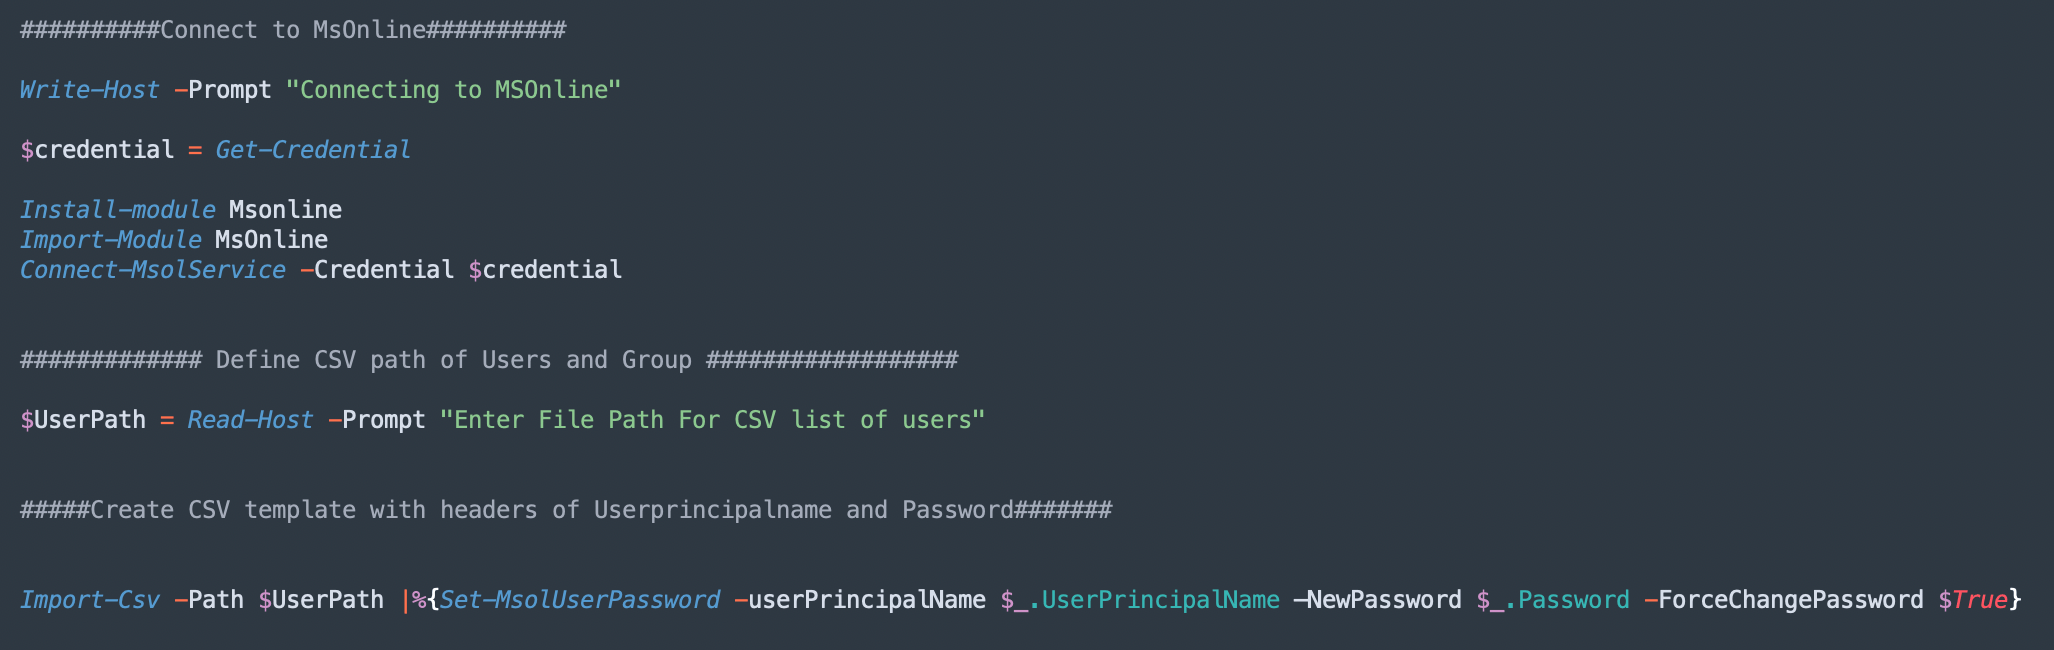The image size is (2054, 650).
Task: Click the "Create CSV template" comment line
Action: pyautogui.click(x=565, y=510)
